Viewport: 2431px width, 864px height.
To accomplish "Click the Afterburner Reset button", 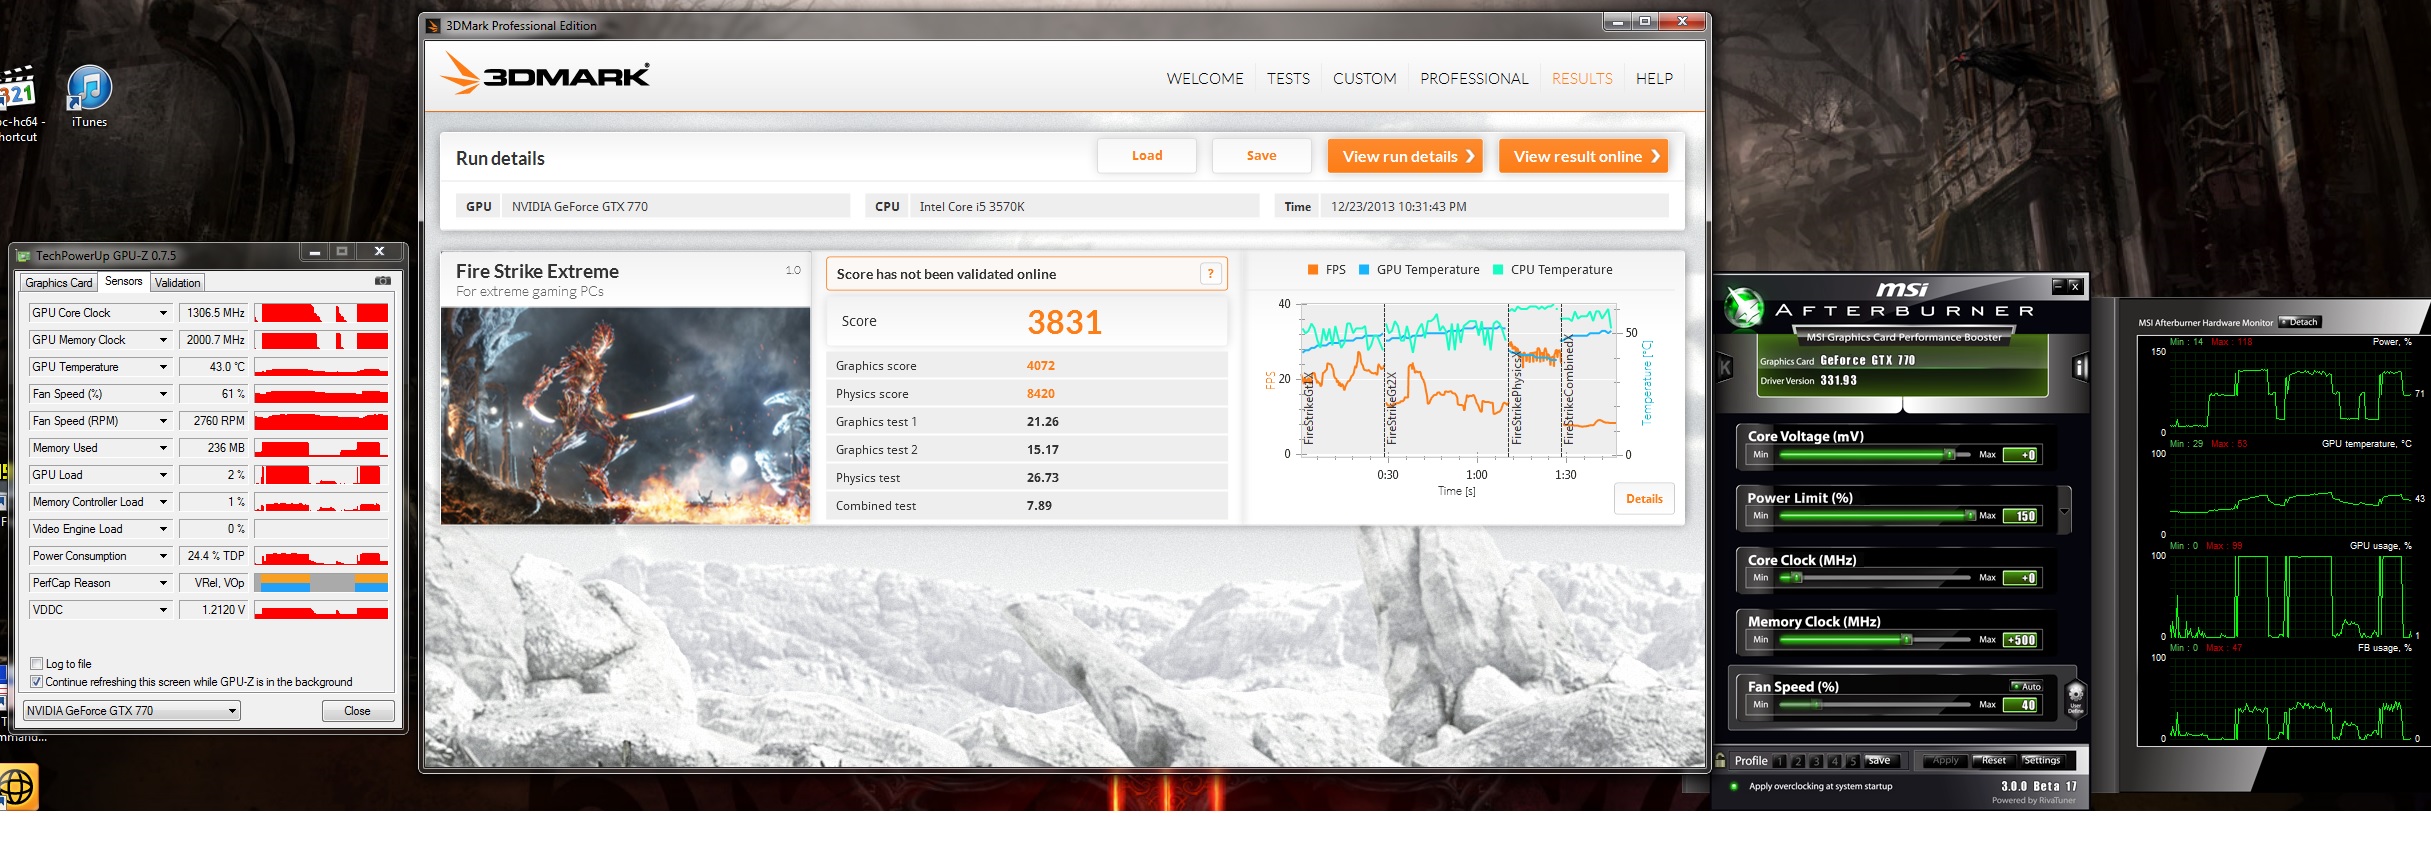I will [1993, 761].
